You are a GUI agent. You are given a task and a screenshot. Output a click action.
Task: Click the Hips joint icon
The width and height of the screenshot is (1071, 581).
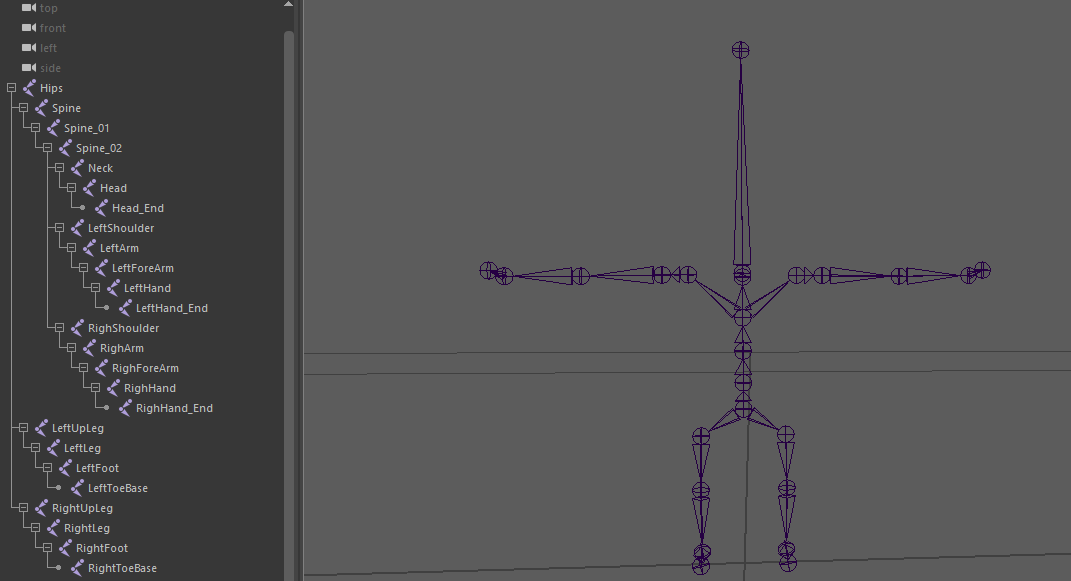click(x=29, y=87)
